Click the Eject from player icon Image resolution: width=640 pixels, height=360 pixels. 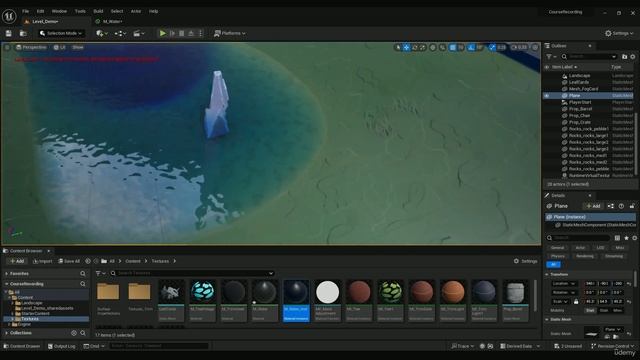(191, 33)
